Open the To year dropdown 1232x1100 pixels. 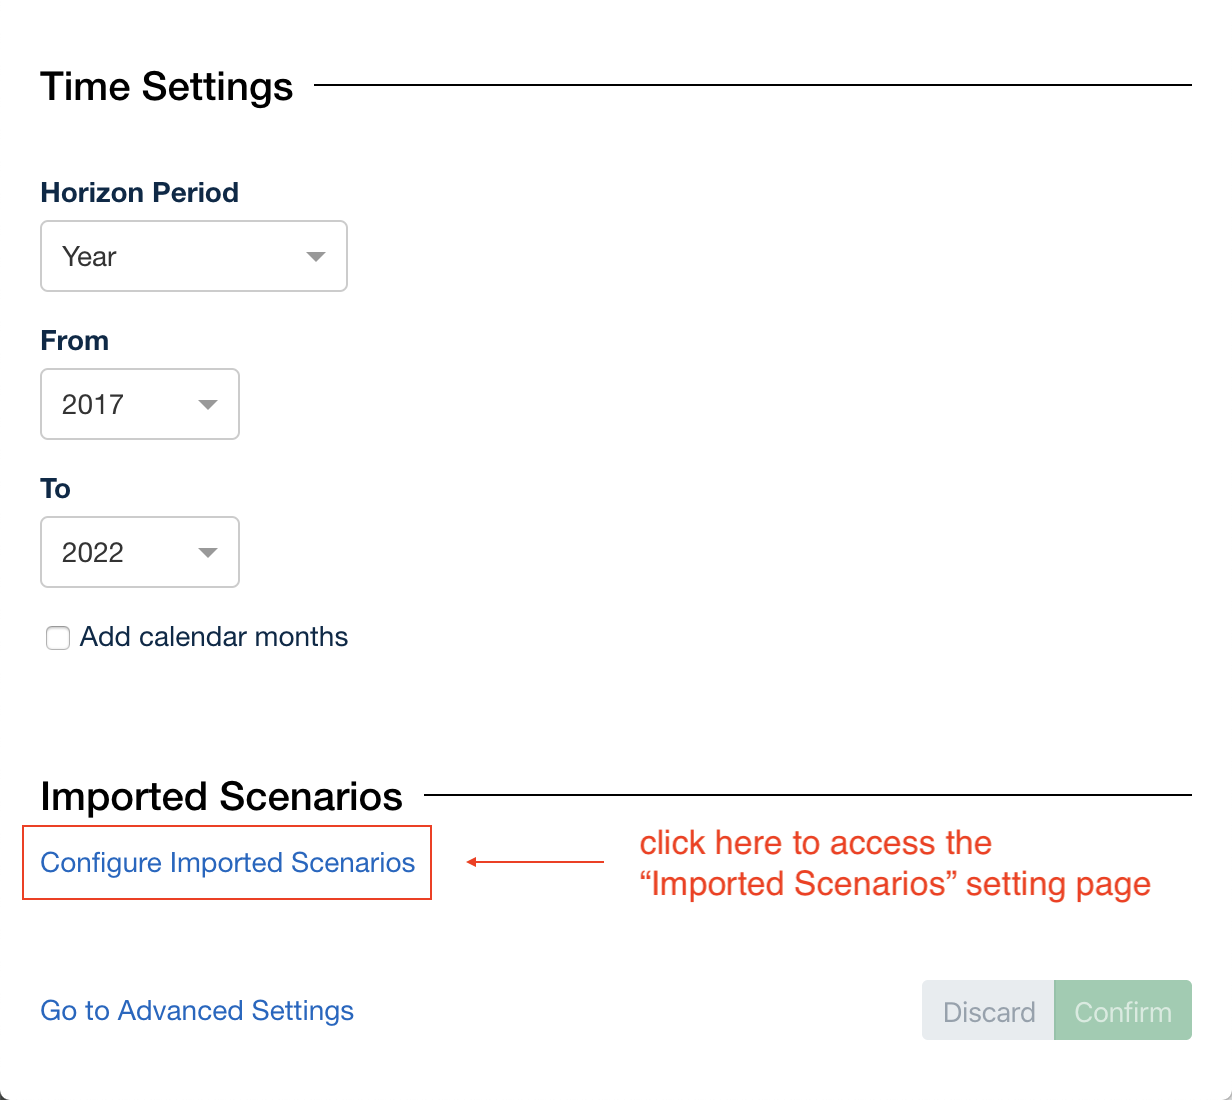[139, 552]
